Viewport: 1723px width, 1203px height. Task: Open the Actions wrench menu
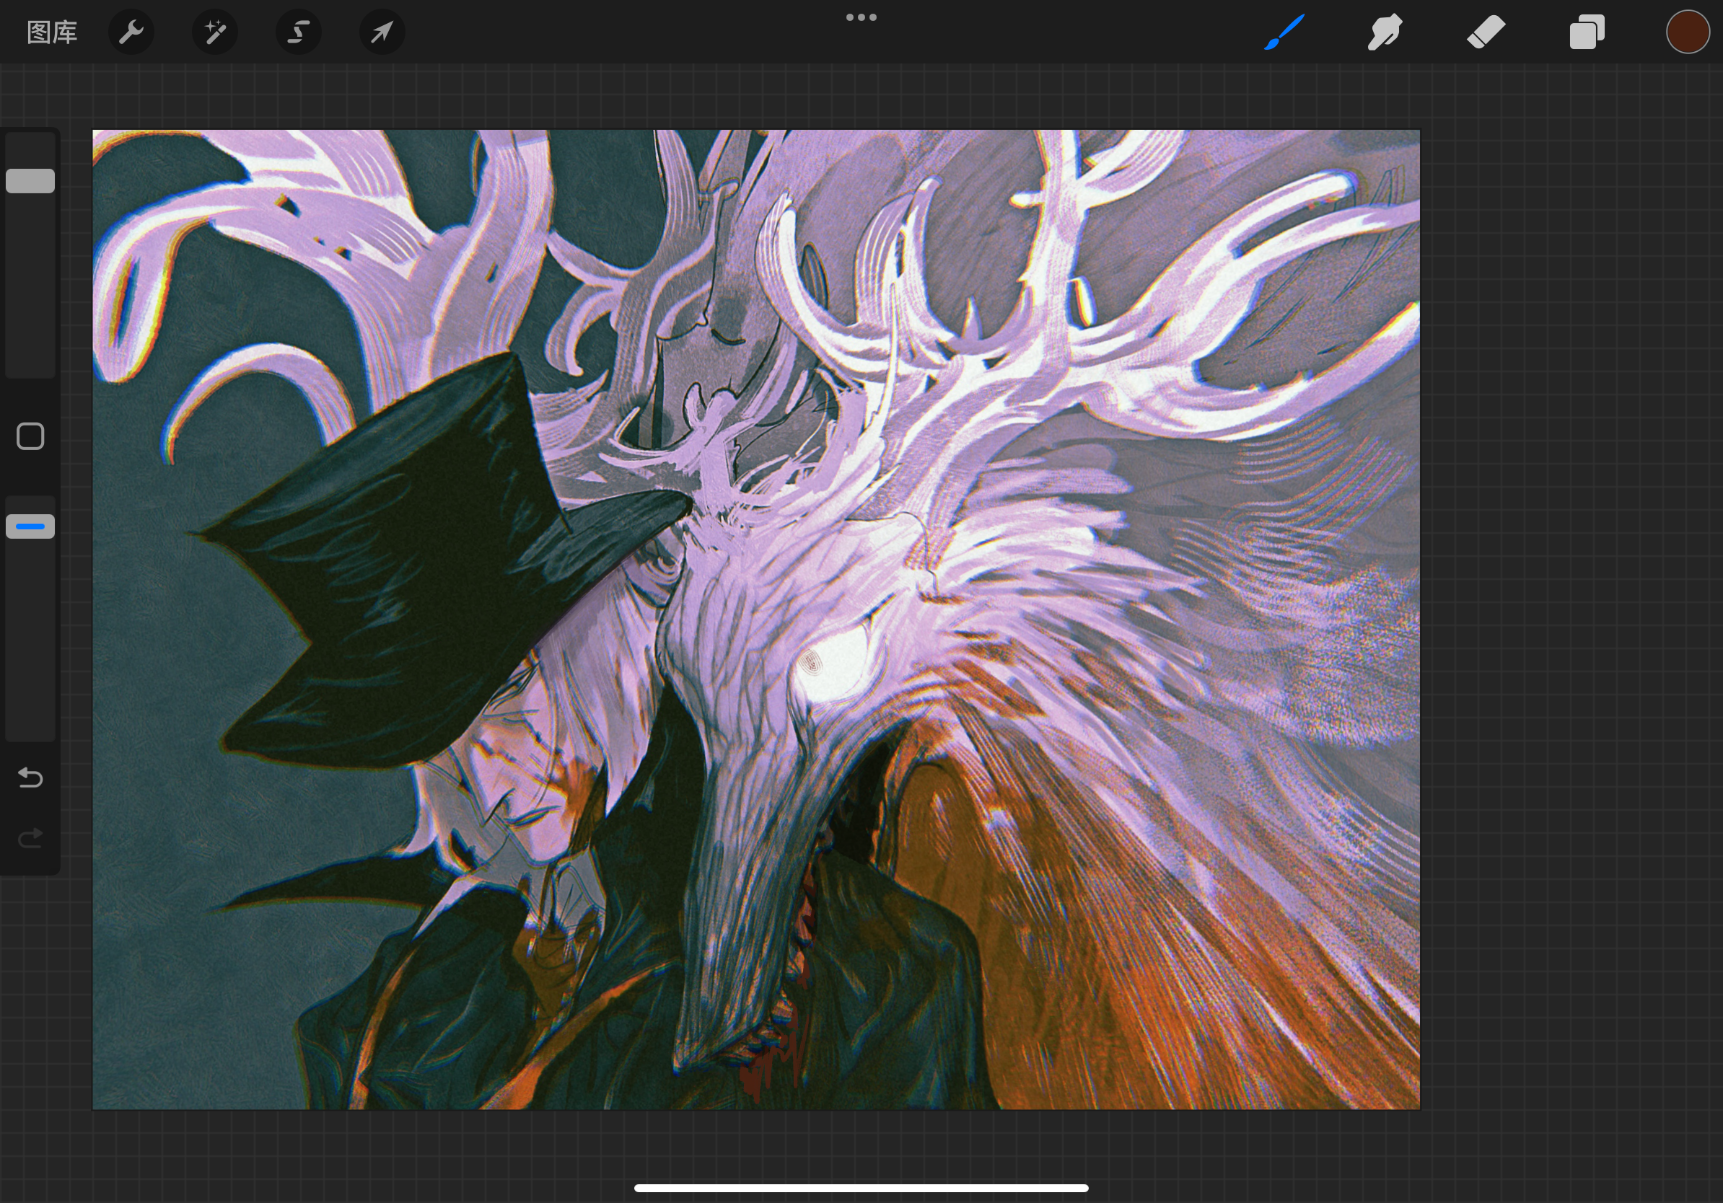tap(131, 32)
